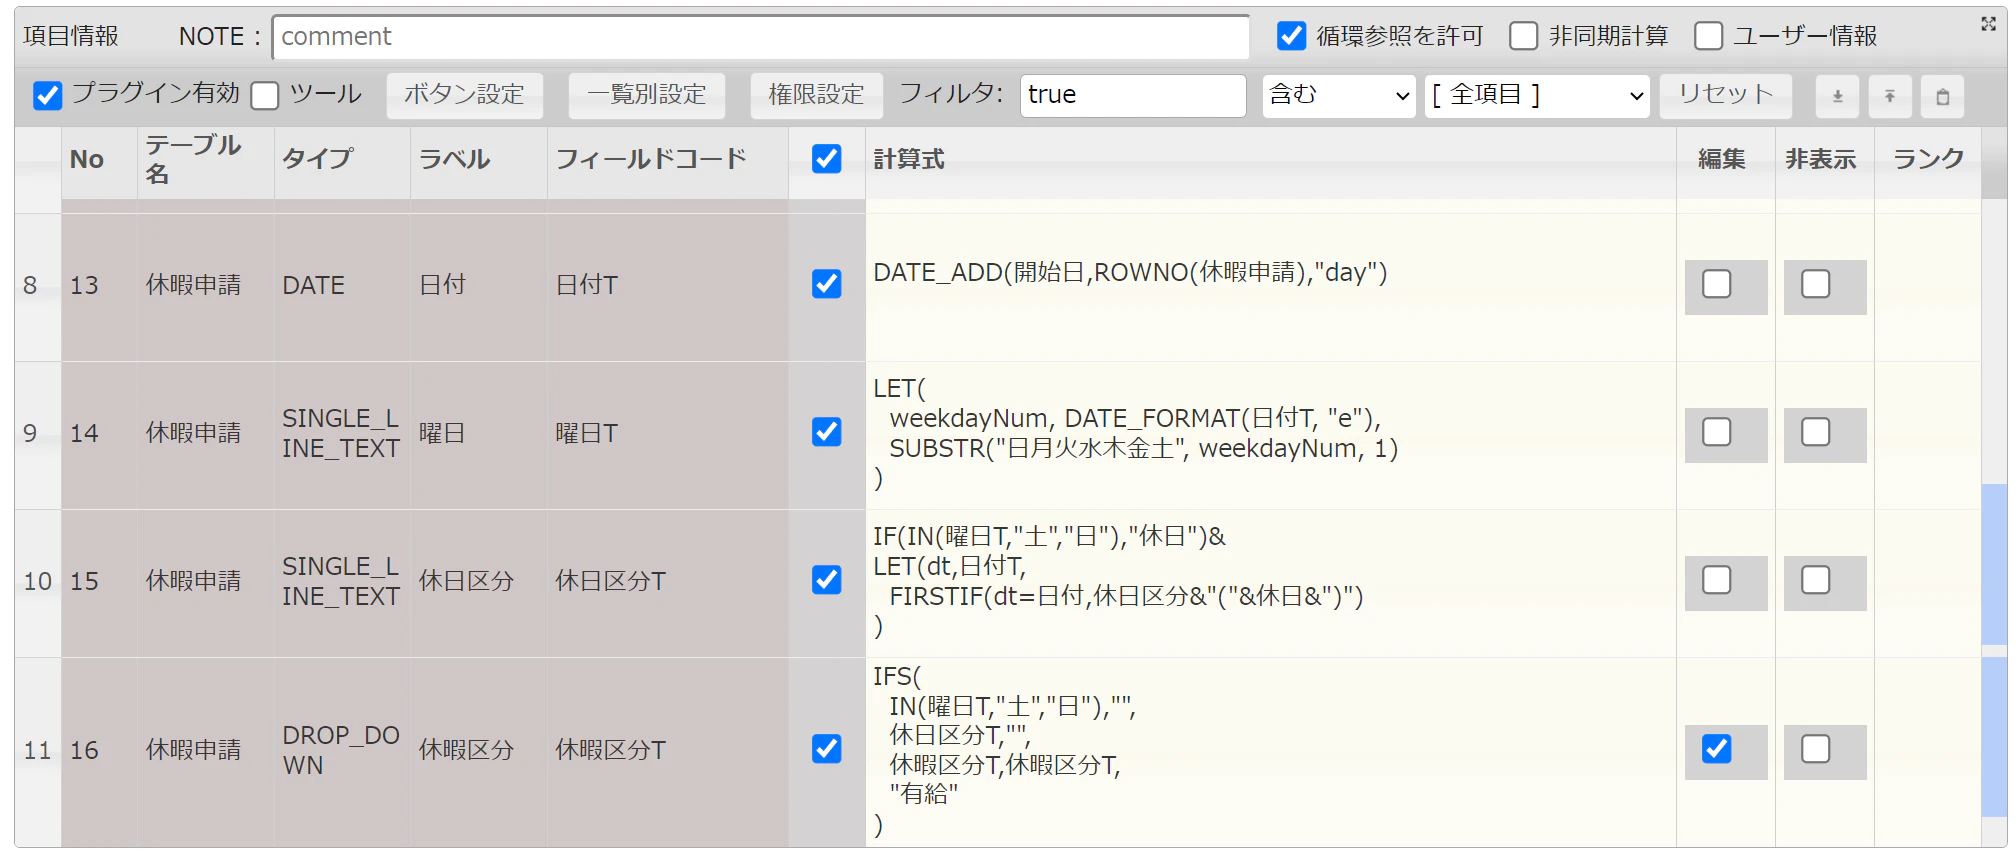Open the 含む filter condition dropdown
Viewport: 2016px width, 861px height.
click(1339, 95)
